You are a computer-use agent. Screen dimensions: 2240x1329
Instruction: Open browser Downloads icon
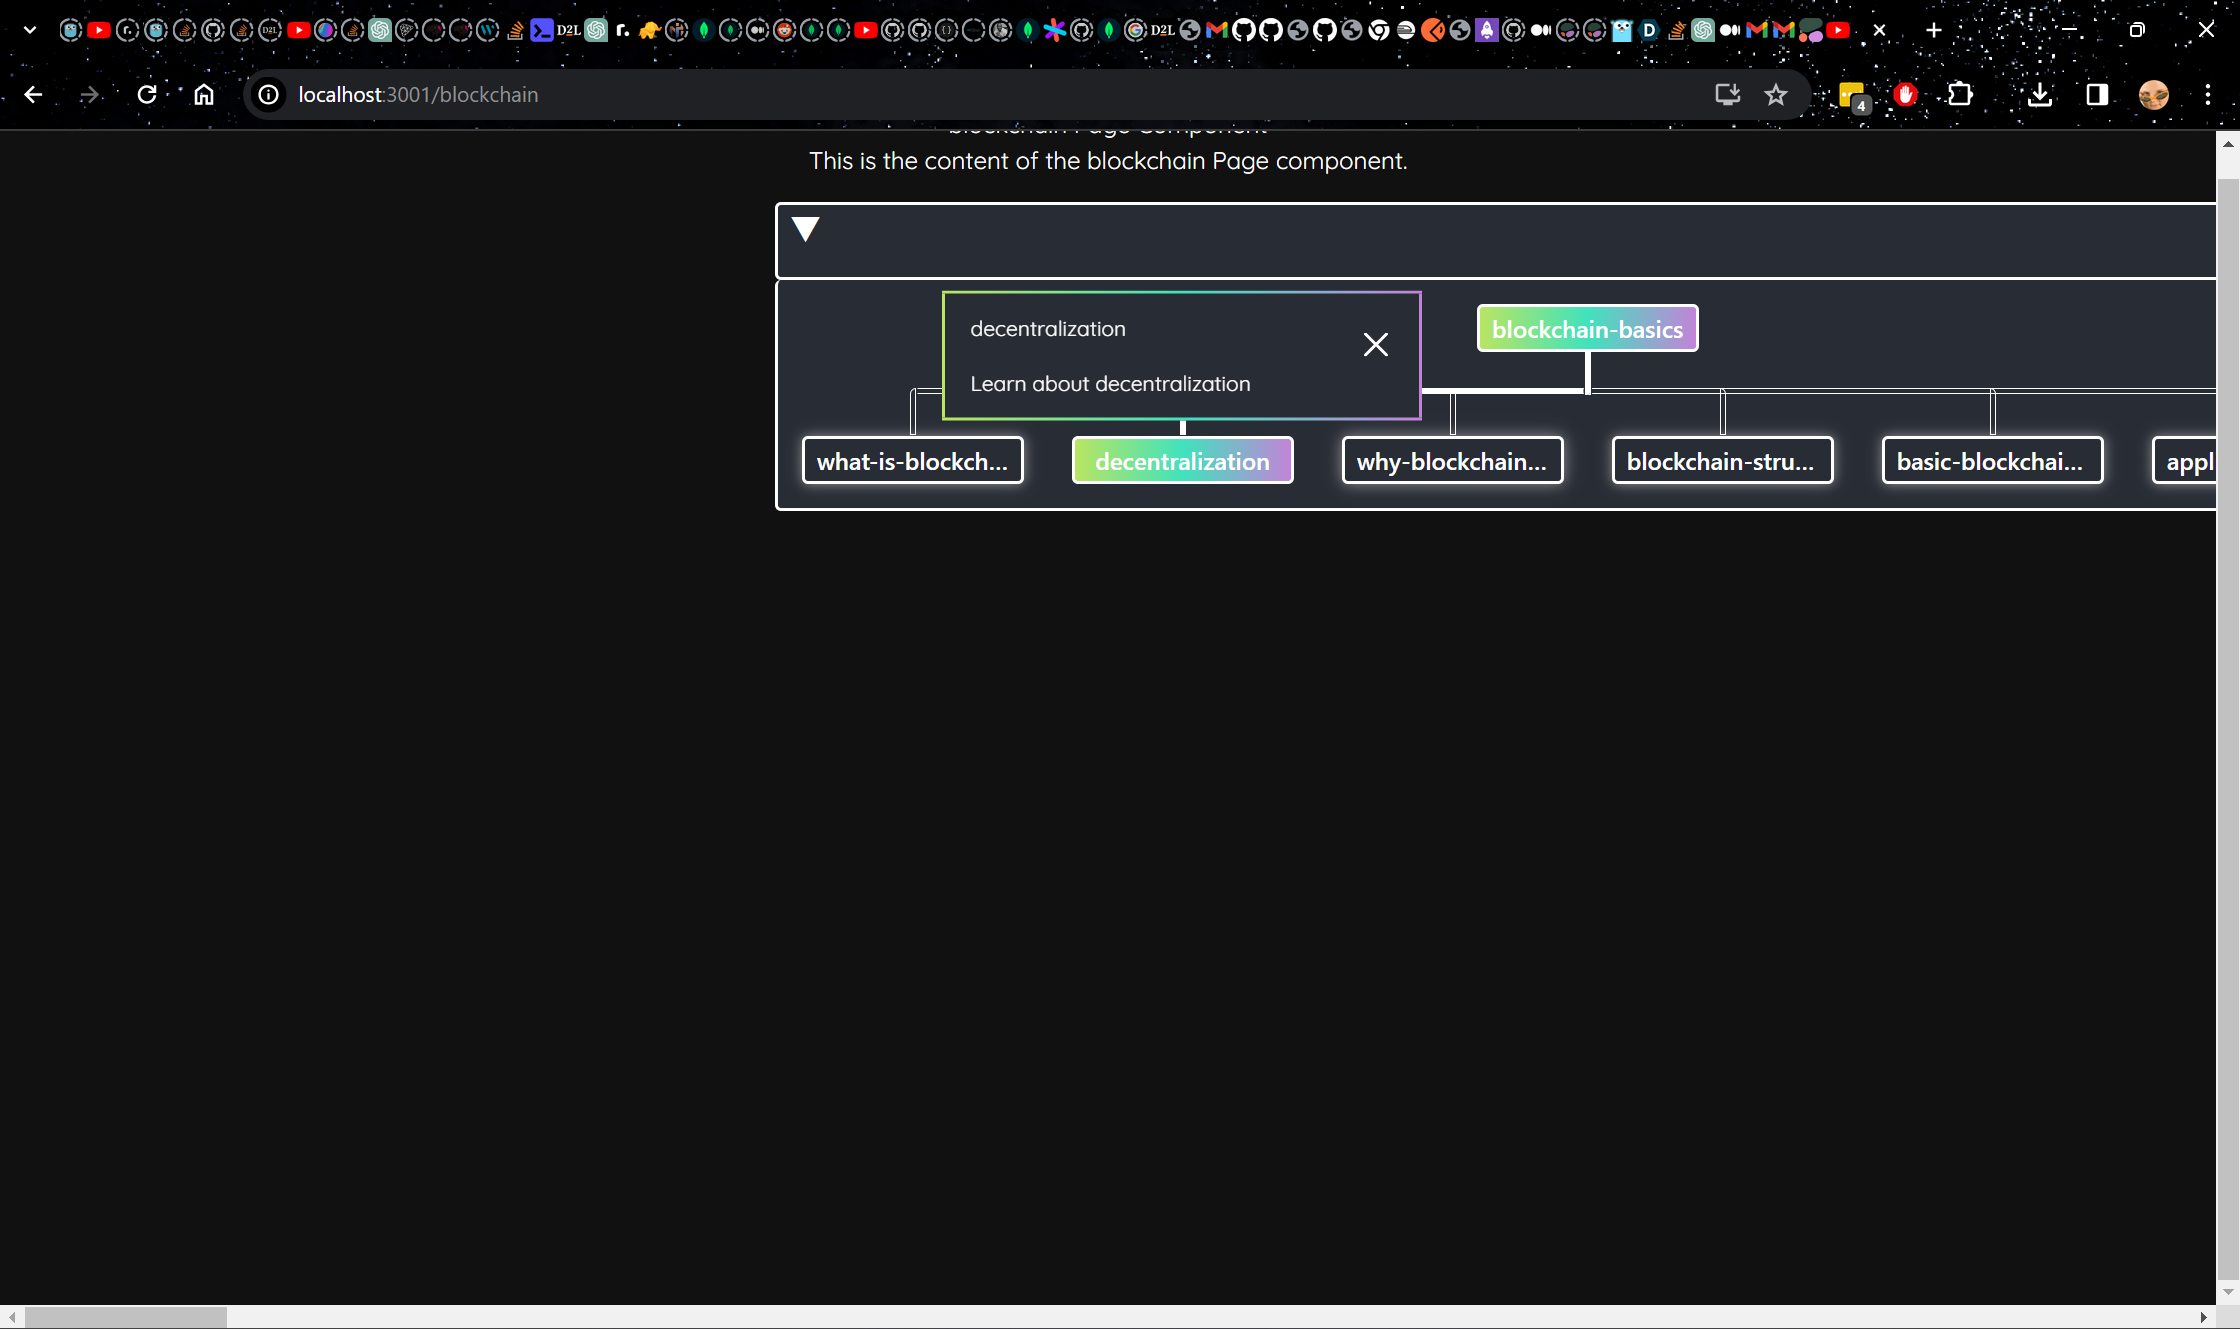(x=2040, y=95)
